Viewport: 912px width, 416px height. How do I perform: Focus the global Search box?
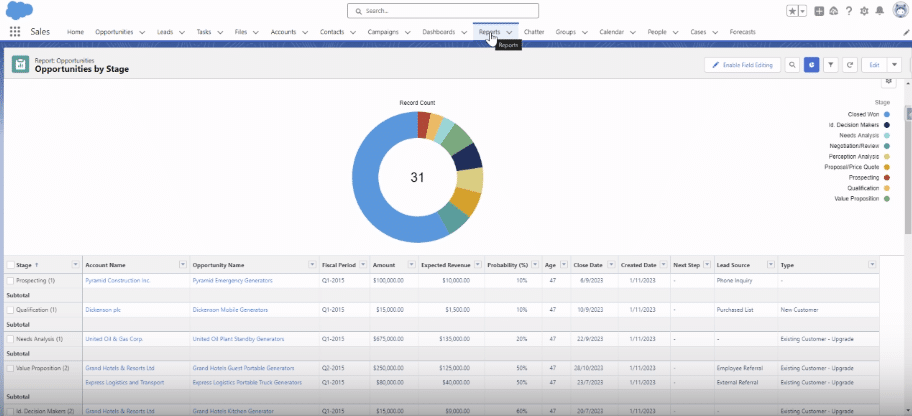(x=443, y=10)
